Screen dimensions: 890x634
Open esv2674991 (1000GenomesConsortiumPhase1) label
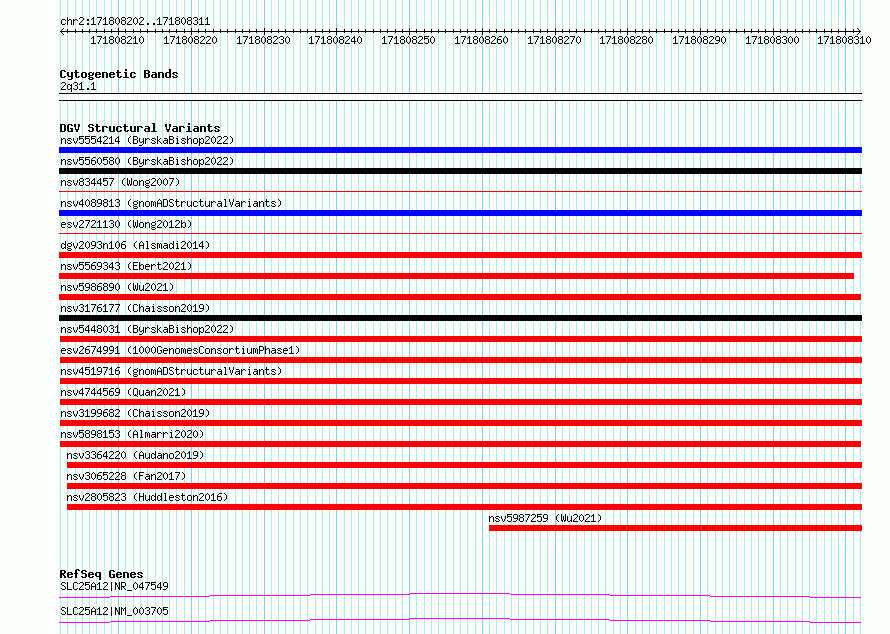pos(180,350)
